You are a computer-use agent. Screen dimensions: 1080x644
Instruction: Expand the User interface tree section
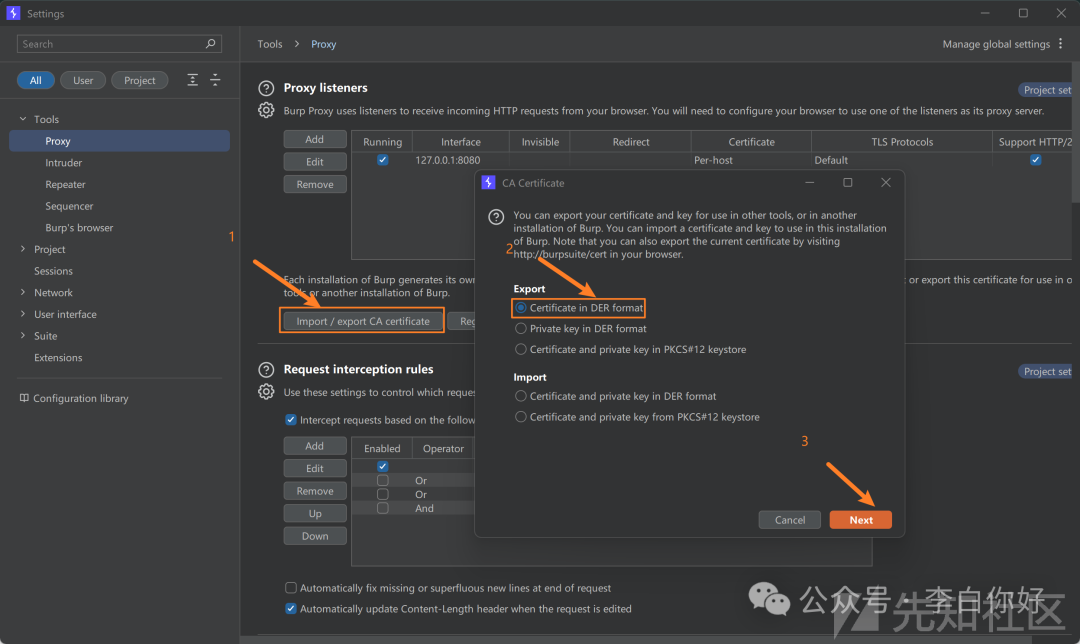coord(23,313)
